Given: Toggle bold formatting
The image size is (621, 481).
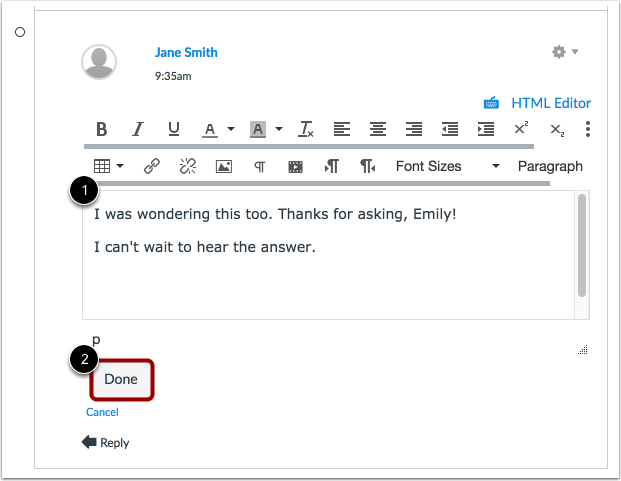Looking at the screenshot, I should click(101, 129).
